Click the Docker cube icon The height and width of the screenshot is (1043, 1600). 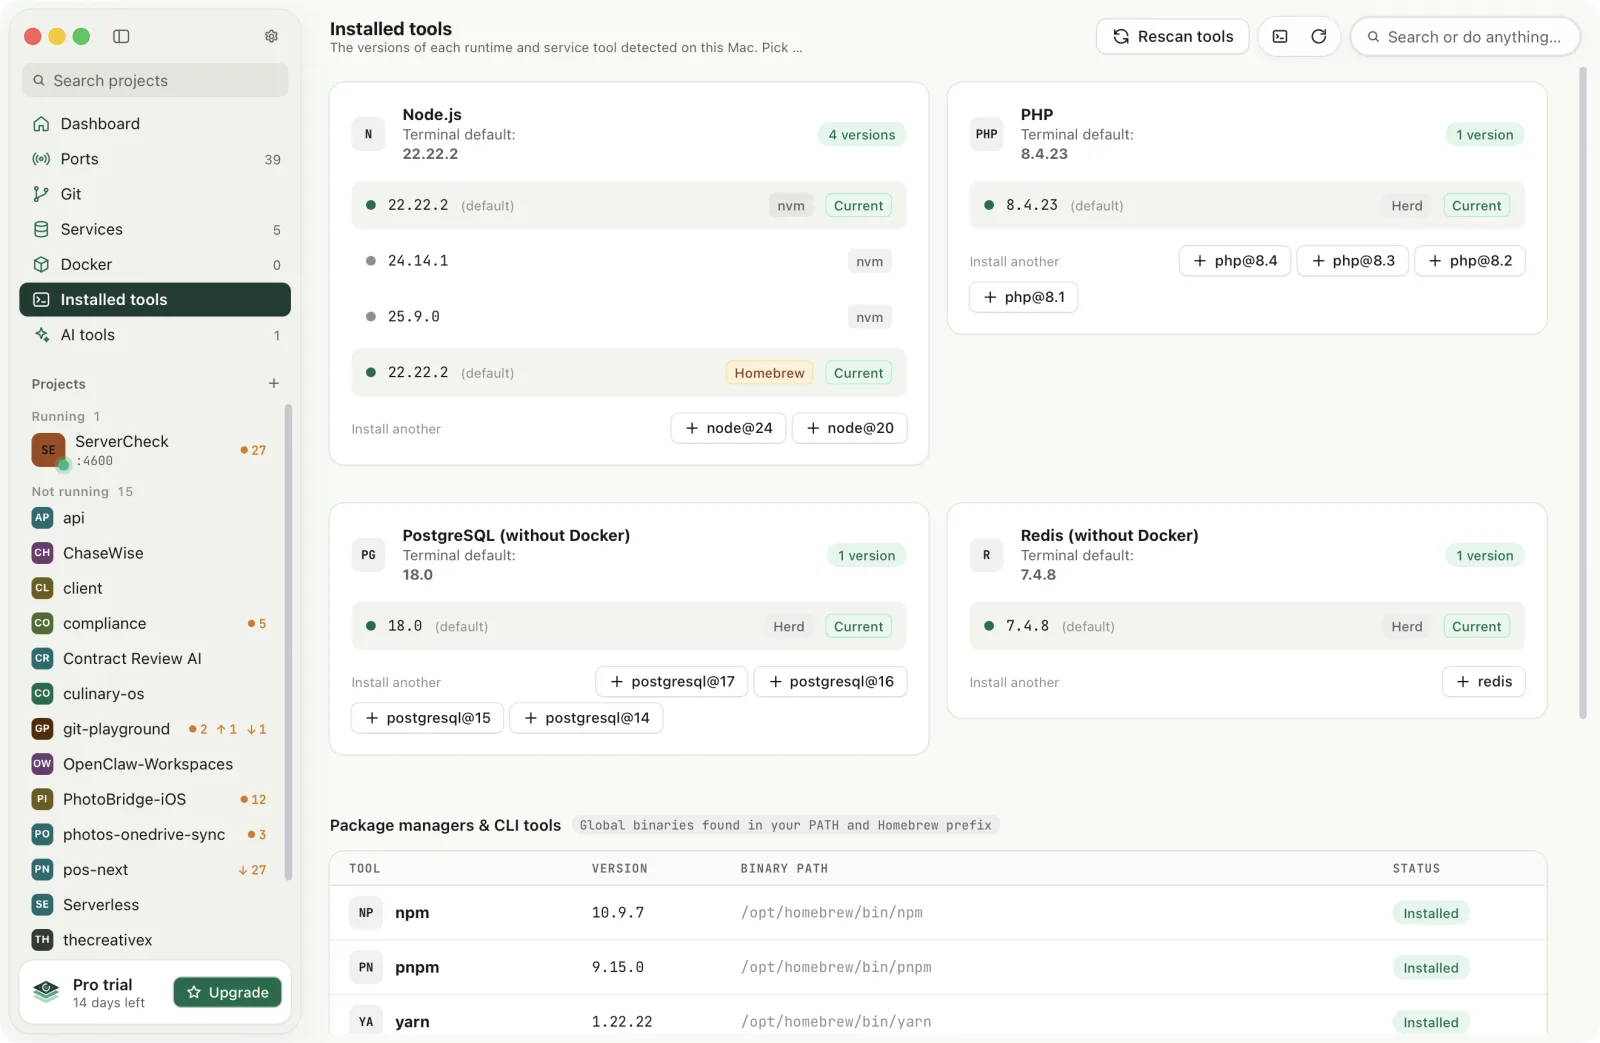(x=41, y=264)
